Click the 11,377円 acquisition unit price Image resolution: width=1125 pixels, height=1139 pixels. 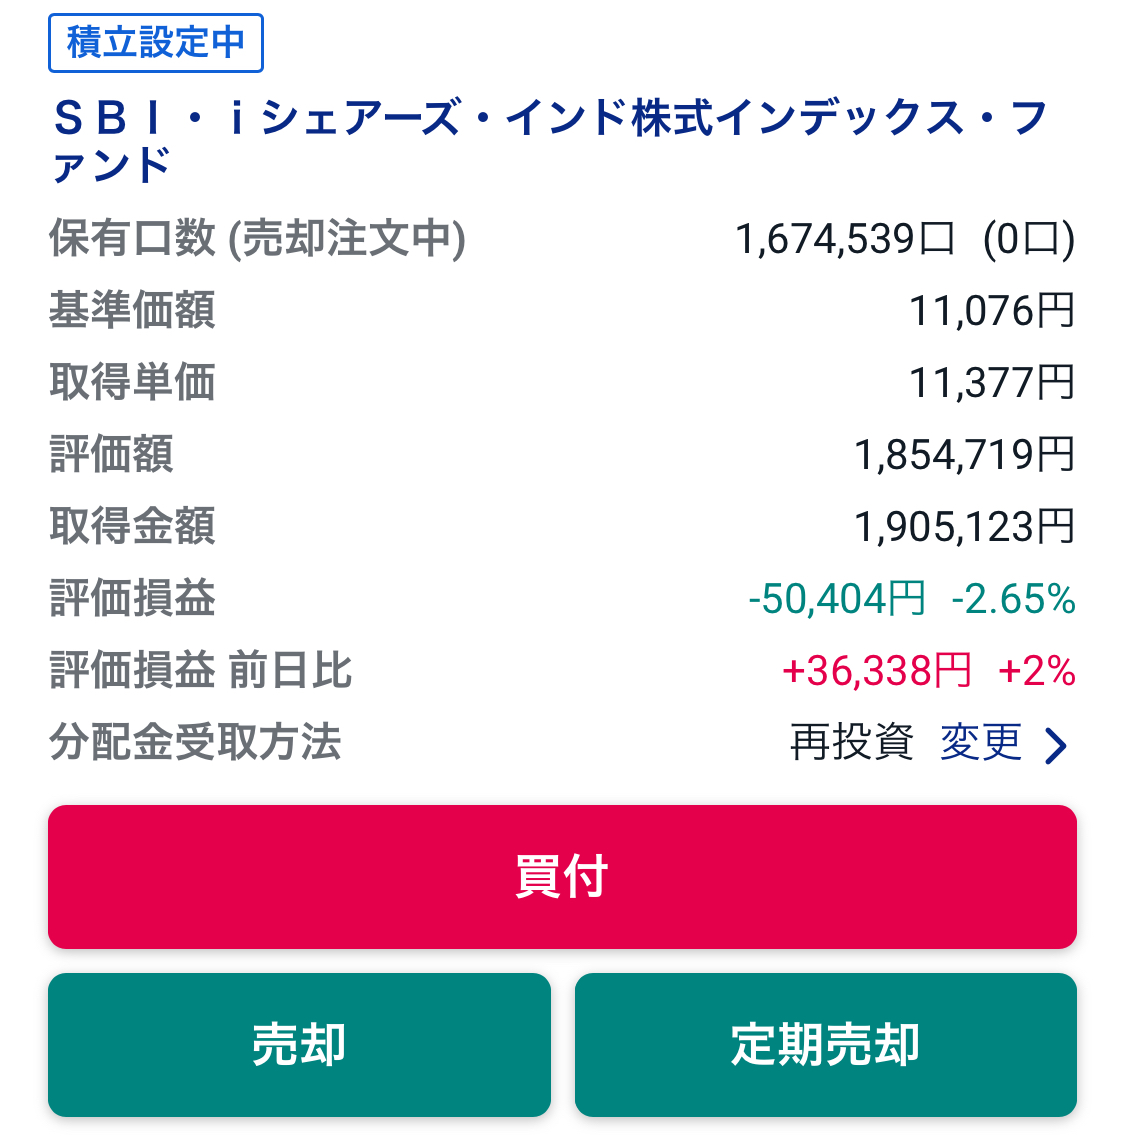(x=991, y=383)
